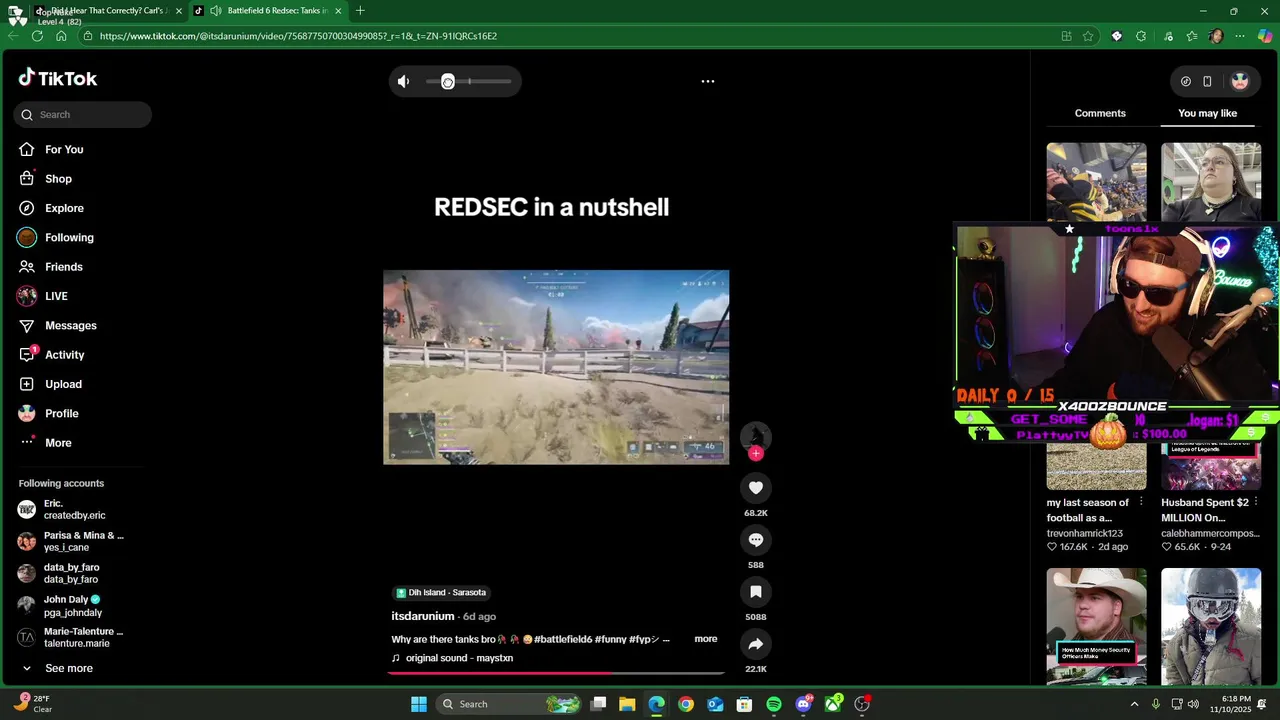Open the Explore page

64,208
